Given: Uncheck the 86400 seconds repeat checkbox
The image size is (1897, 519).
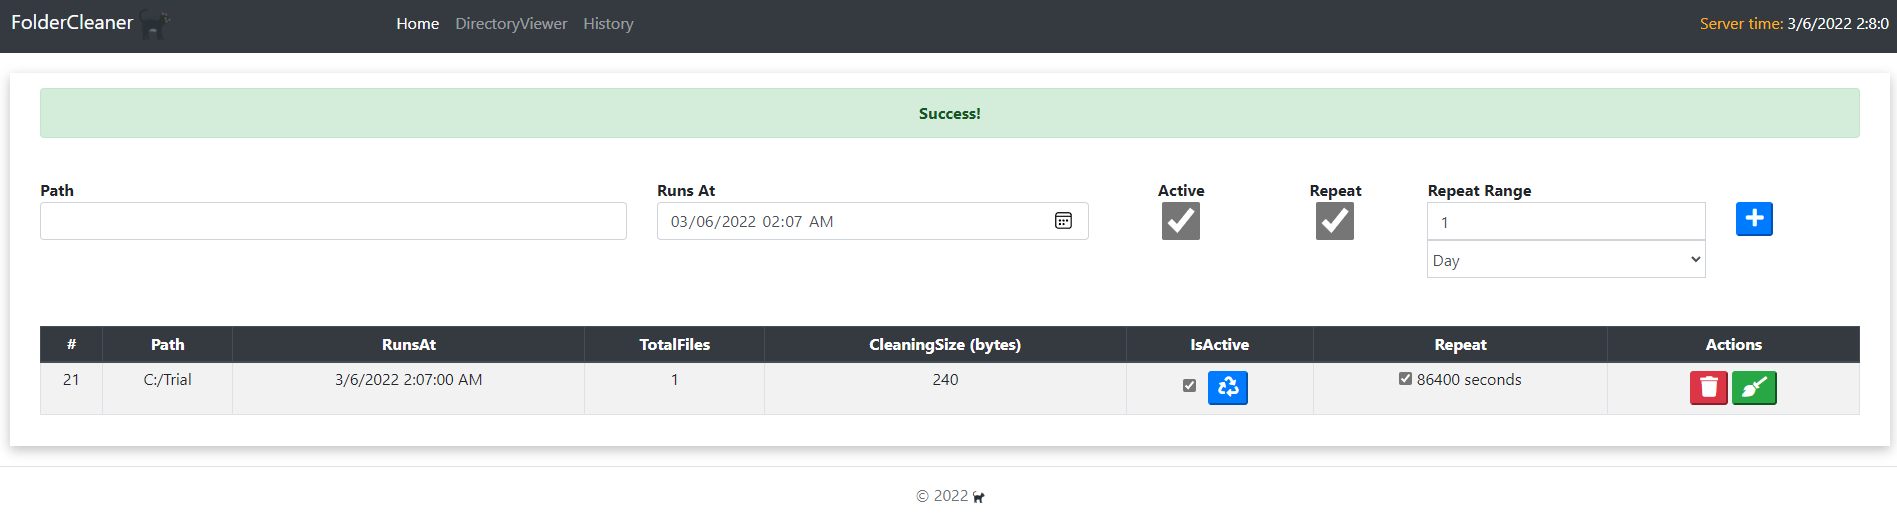Looking at the screenshot, I should tap(1405, 379).
